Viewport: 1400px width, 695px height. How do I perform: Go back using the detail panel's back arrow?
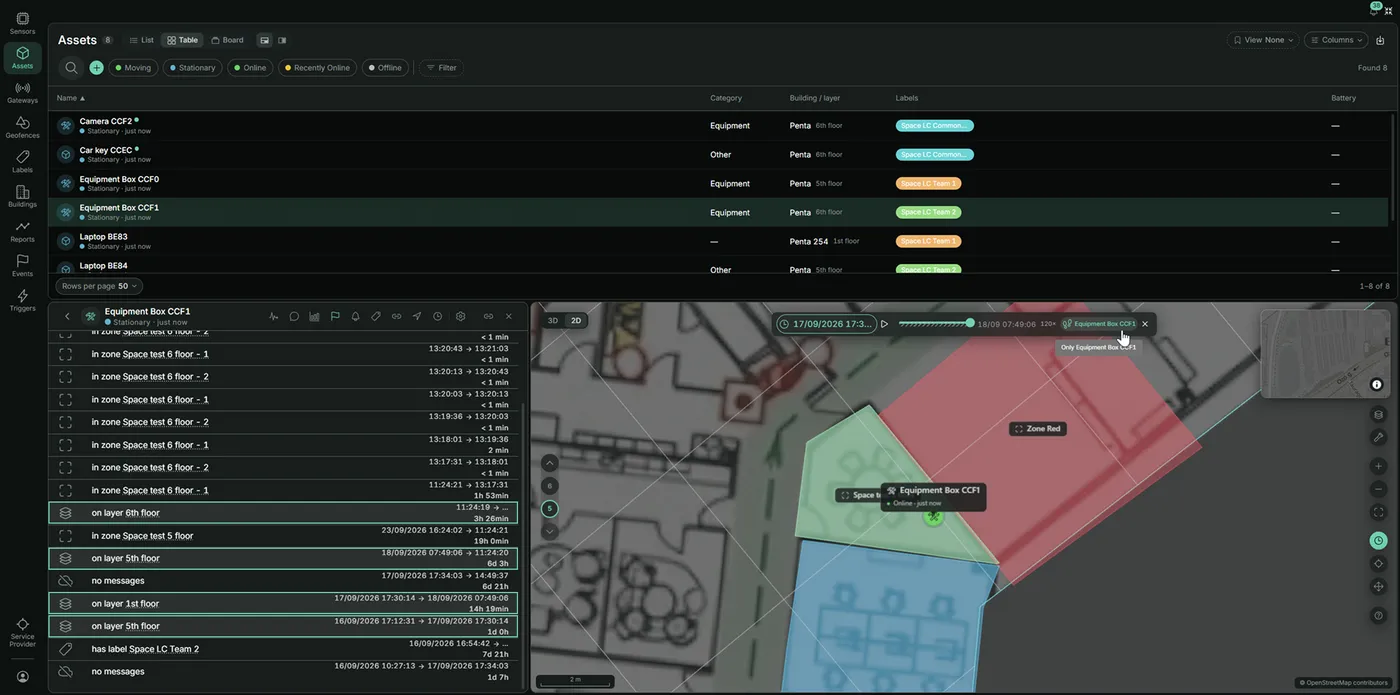(67, 316)
